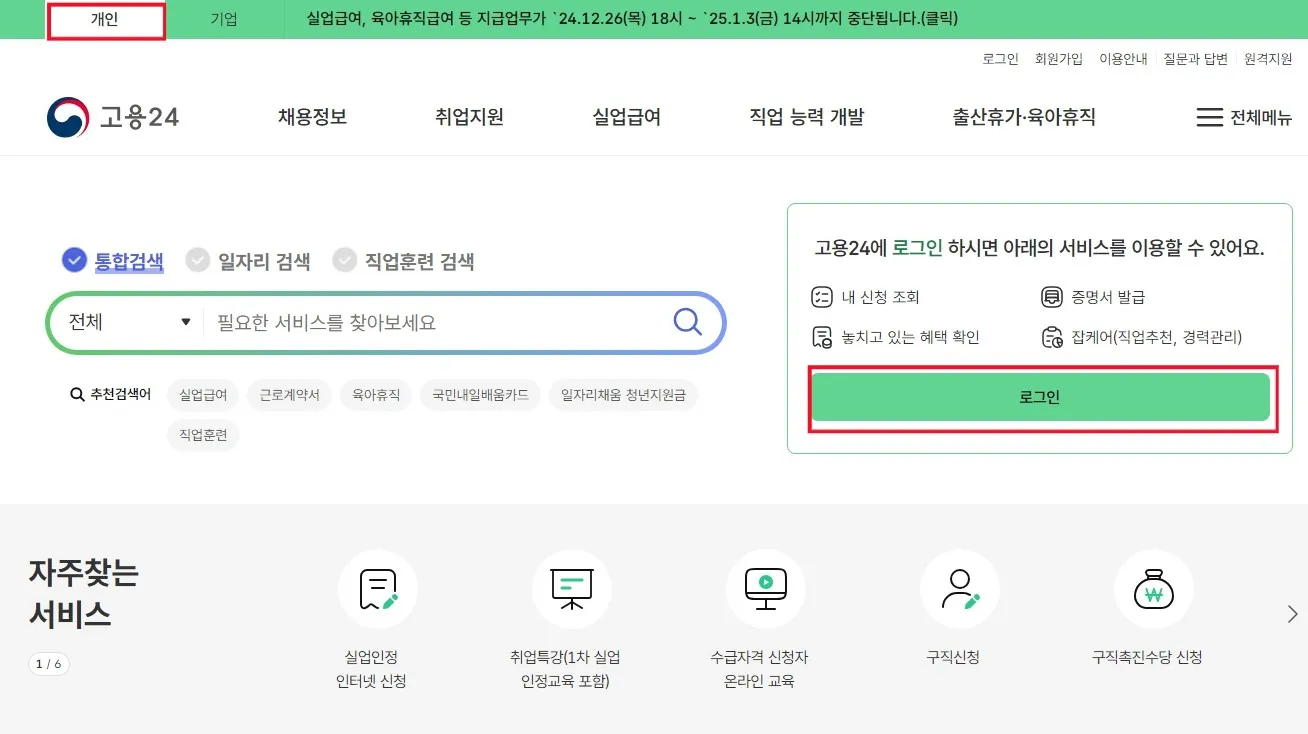Click the 고용24 logo
Image resolution: width=1308 pixels, height=734 pixels.
click(113, 117)
